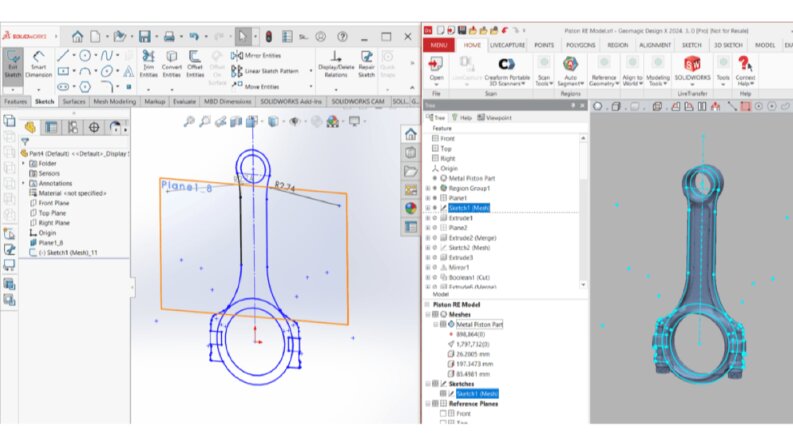Expand Boolean1 (Cut) tree node
The width and height of the screenshot is (793, 446).
428,277
